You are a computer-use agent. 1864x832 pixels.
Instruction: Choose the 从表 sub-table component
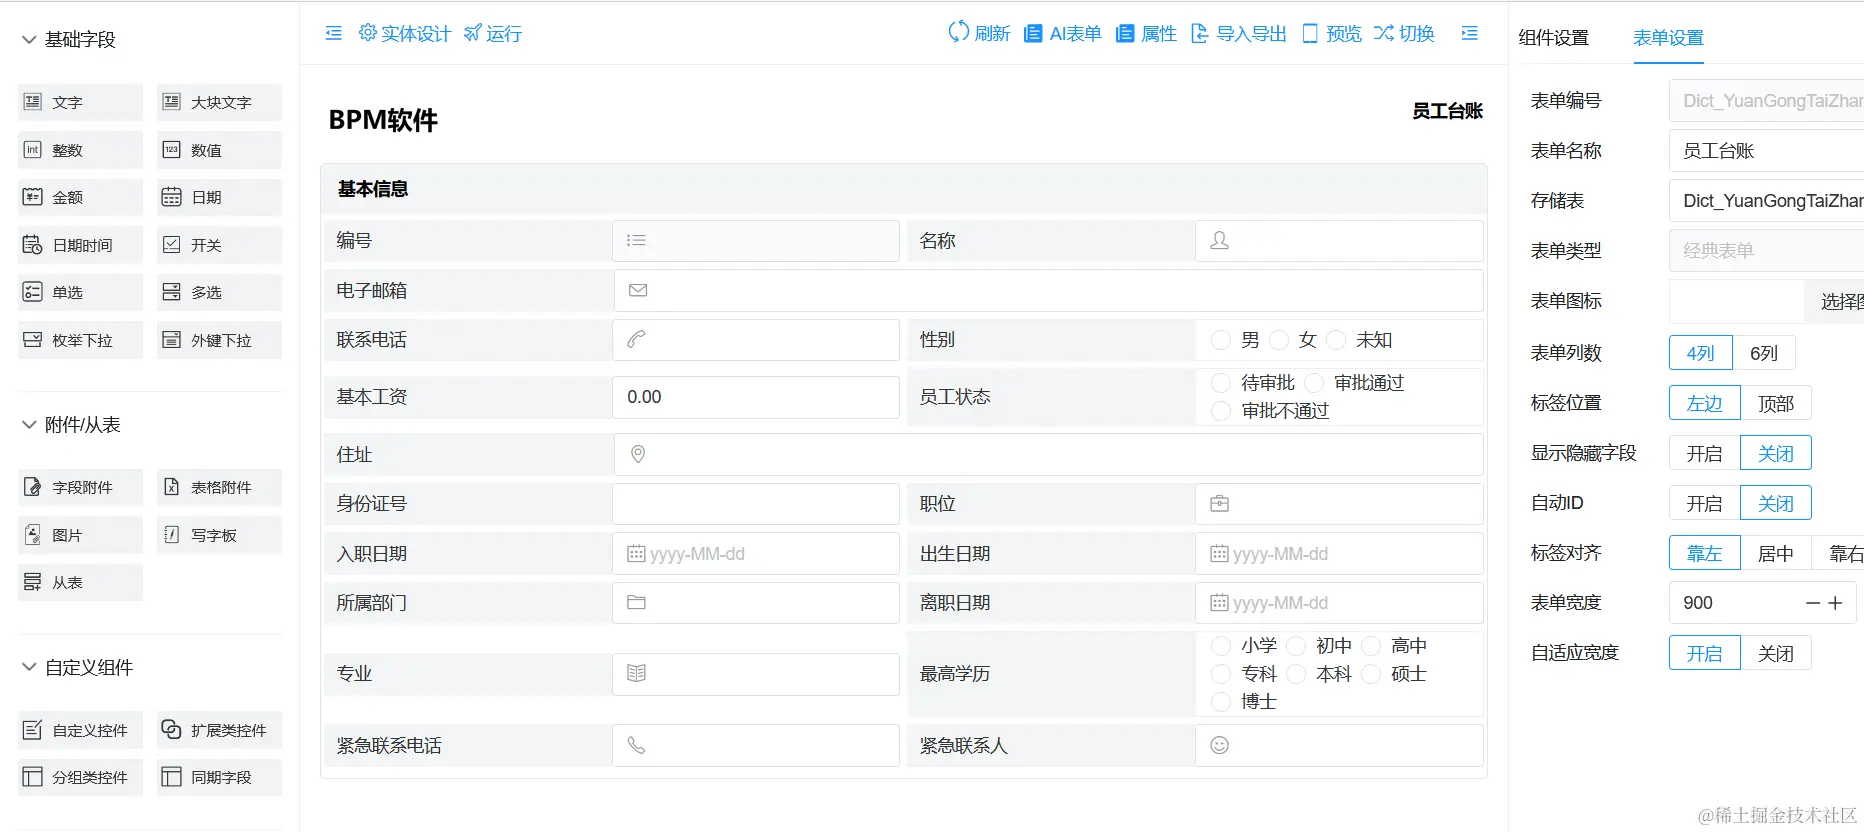pyautogui.click(x=80, y=582)
